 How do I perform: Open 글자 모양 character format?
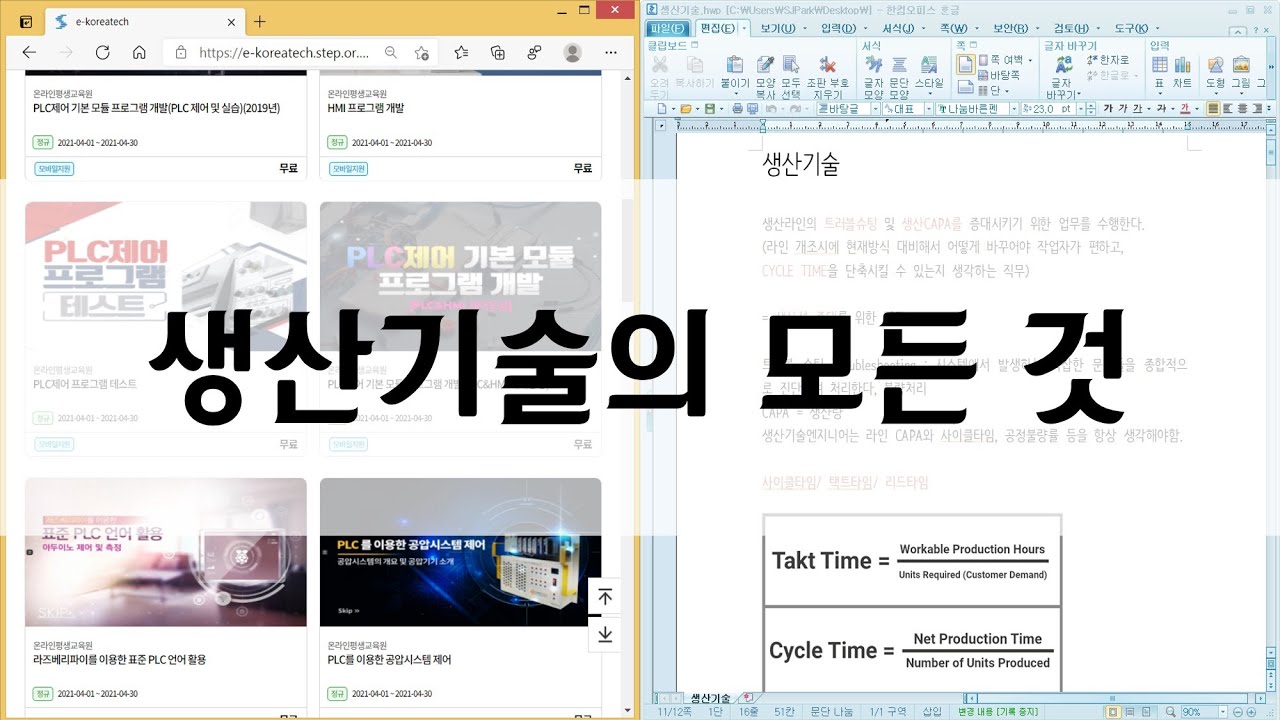[873, 75]
